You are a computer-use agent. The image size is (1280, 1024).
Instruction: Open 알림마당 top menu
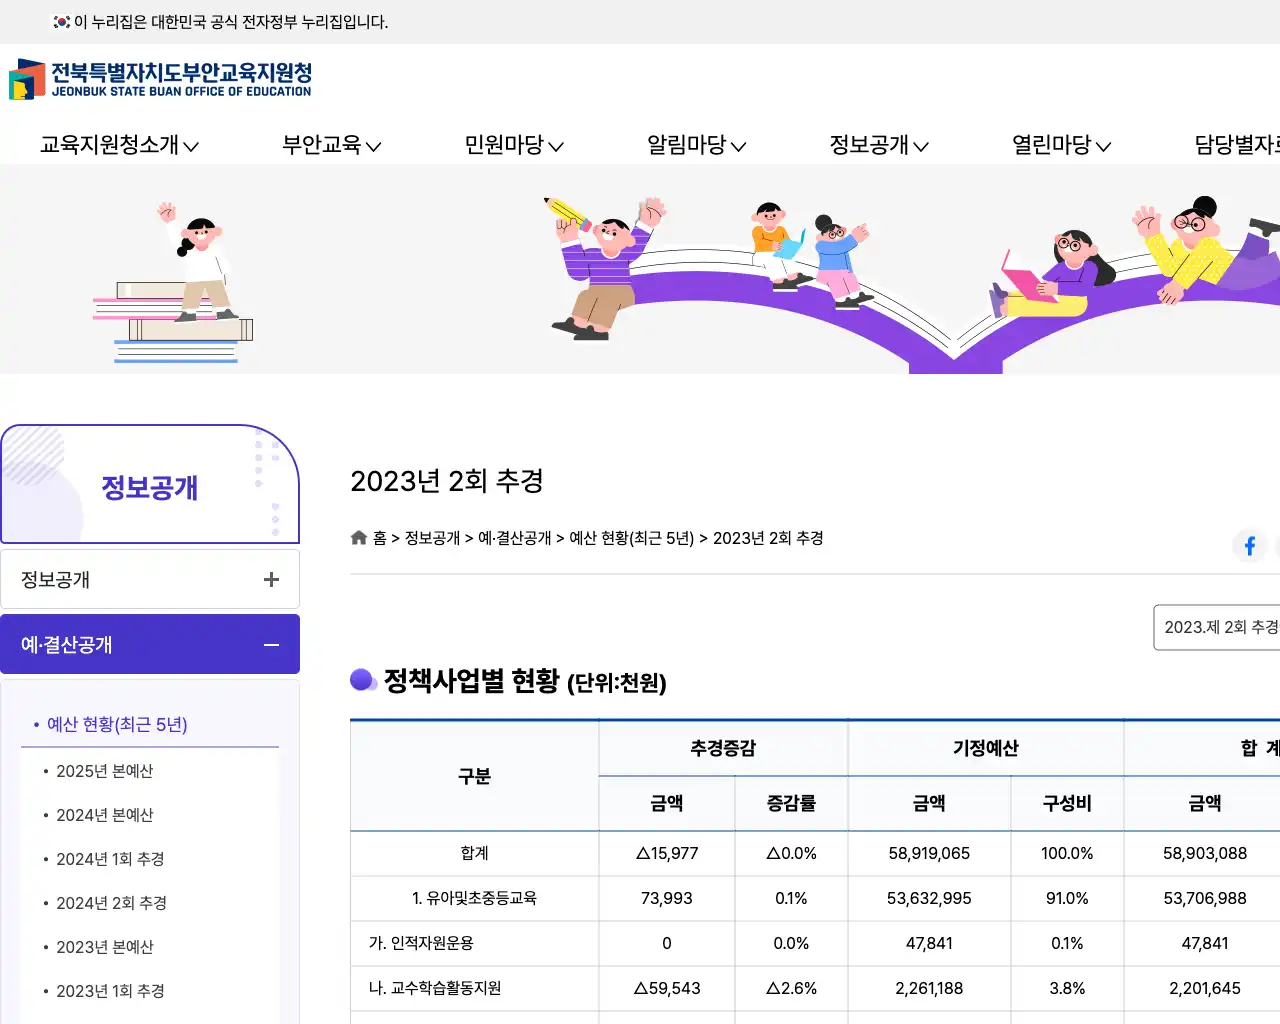(697, 145)
